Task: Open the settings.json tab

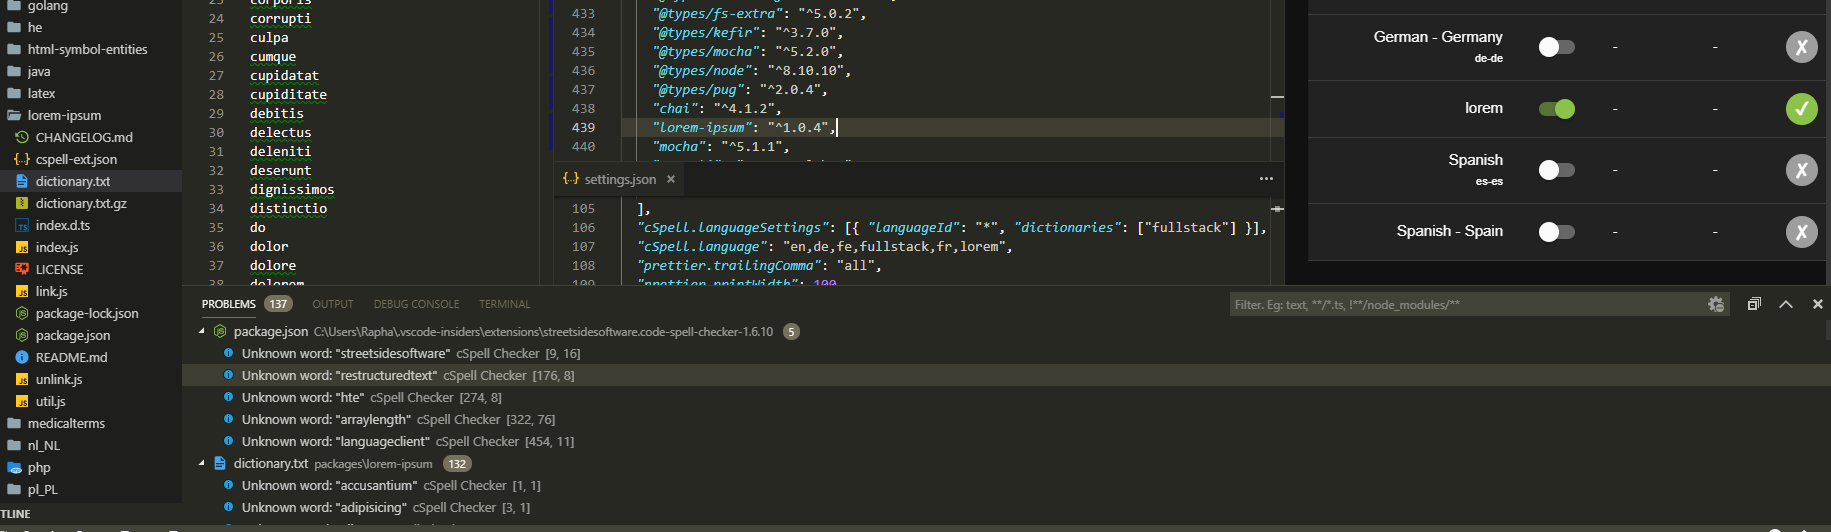Action: [619, 179]
